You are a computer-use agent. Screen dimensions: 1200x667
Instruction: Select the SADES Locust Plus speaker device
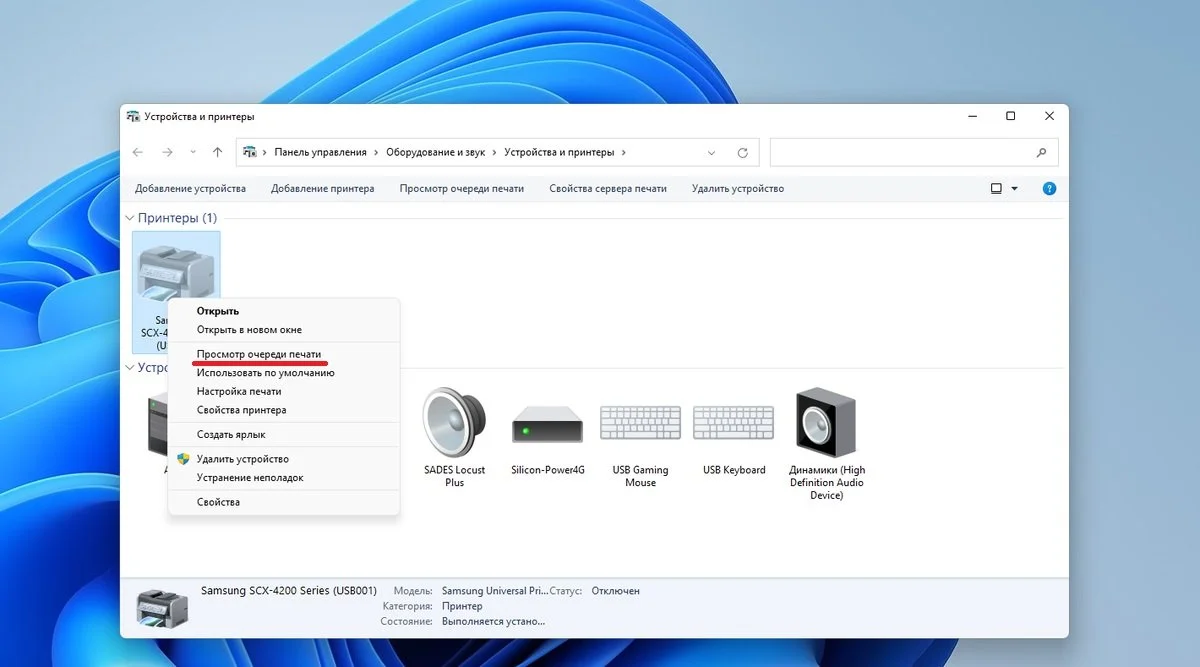454,422
